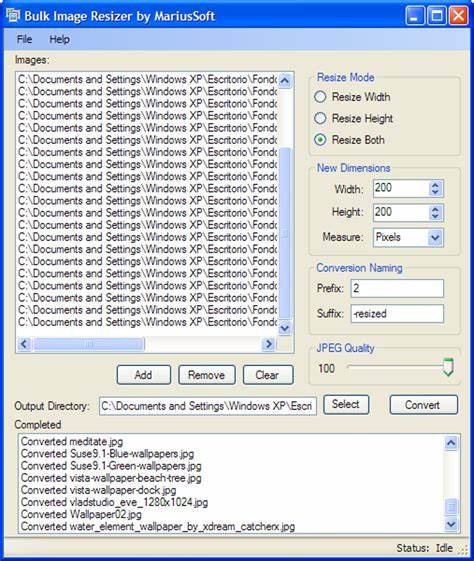The image size is (474, 561).
Task: Click the Output Directory path field
Action: point(208,406)
